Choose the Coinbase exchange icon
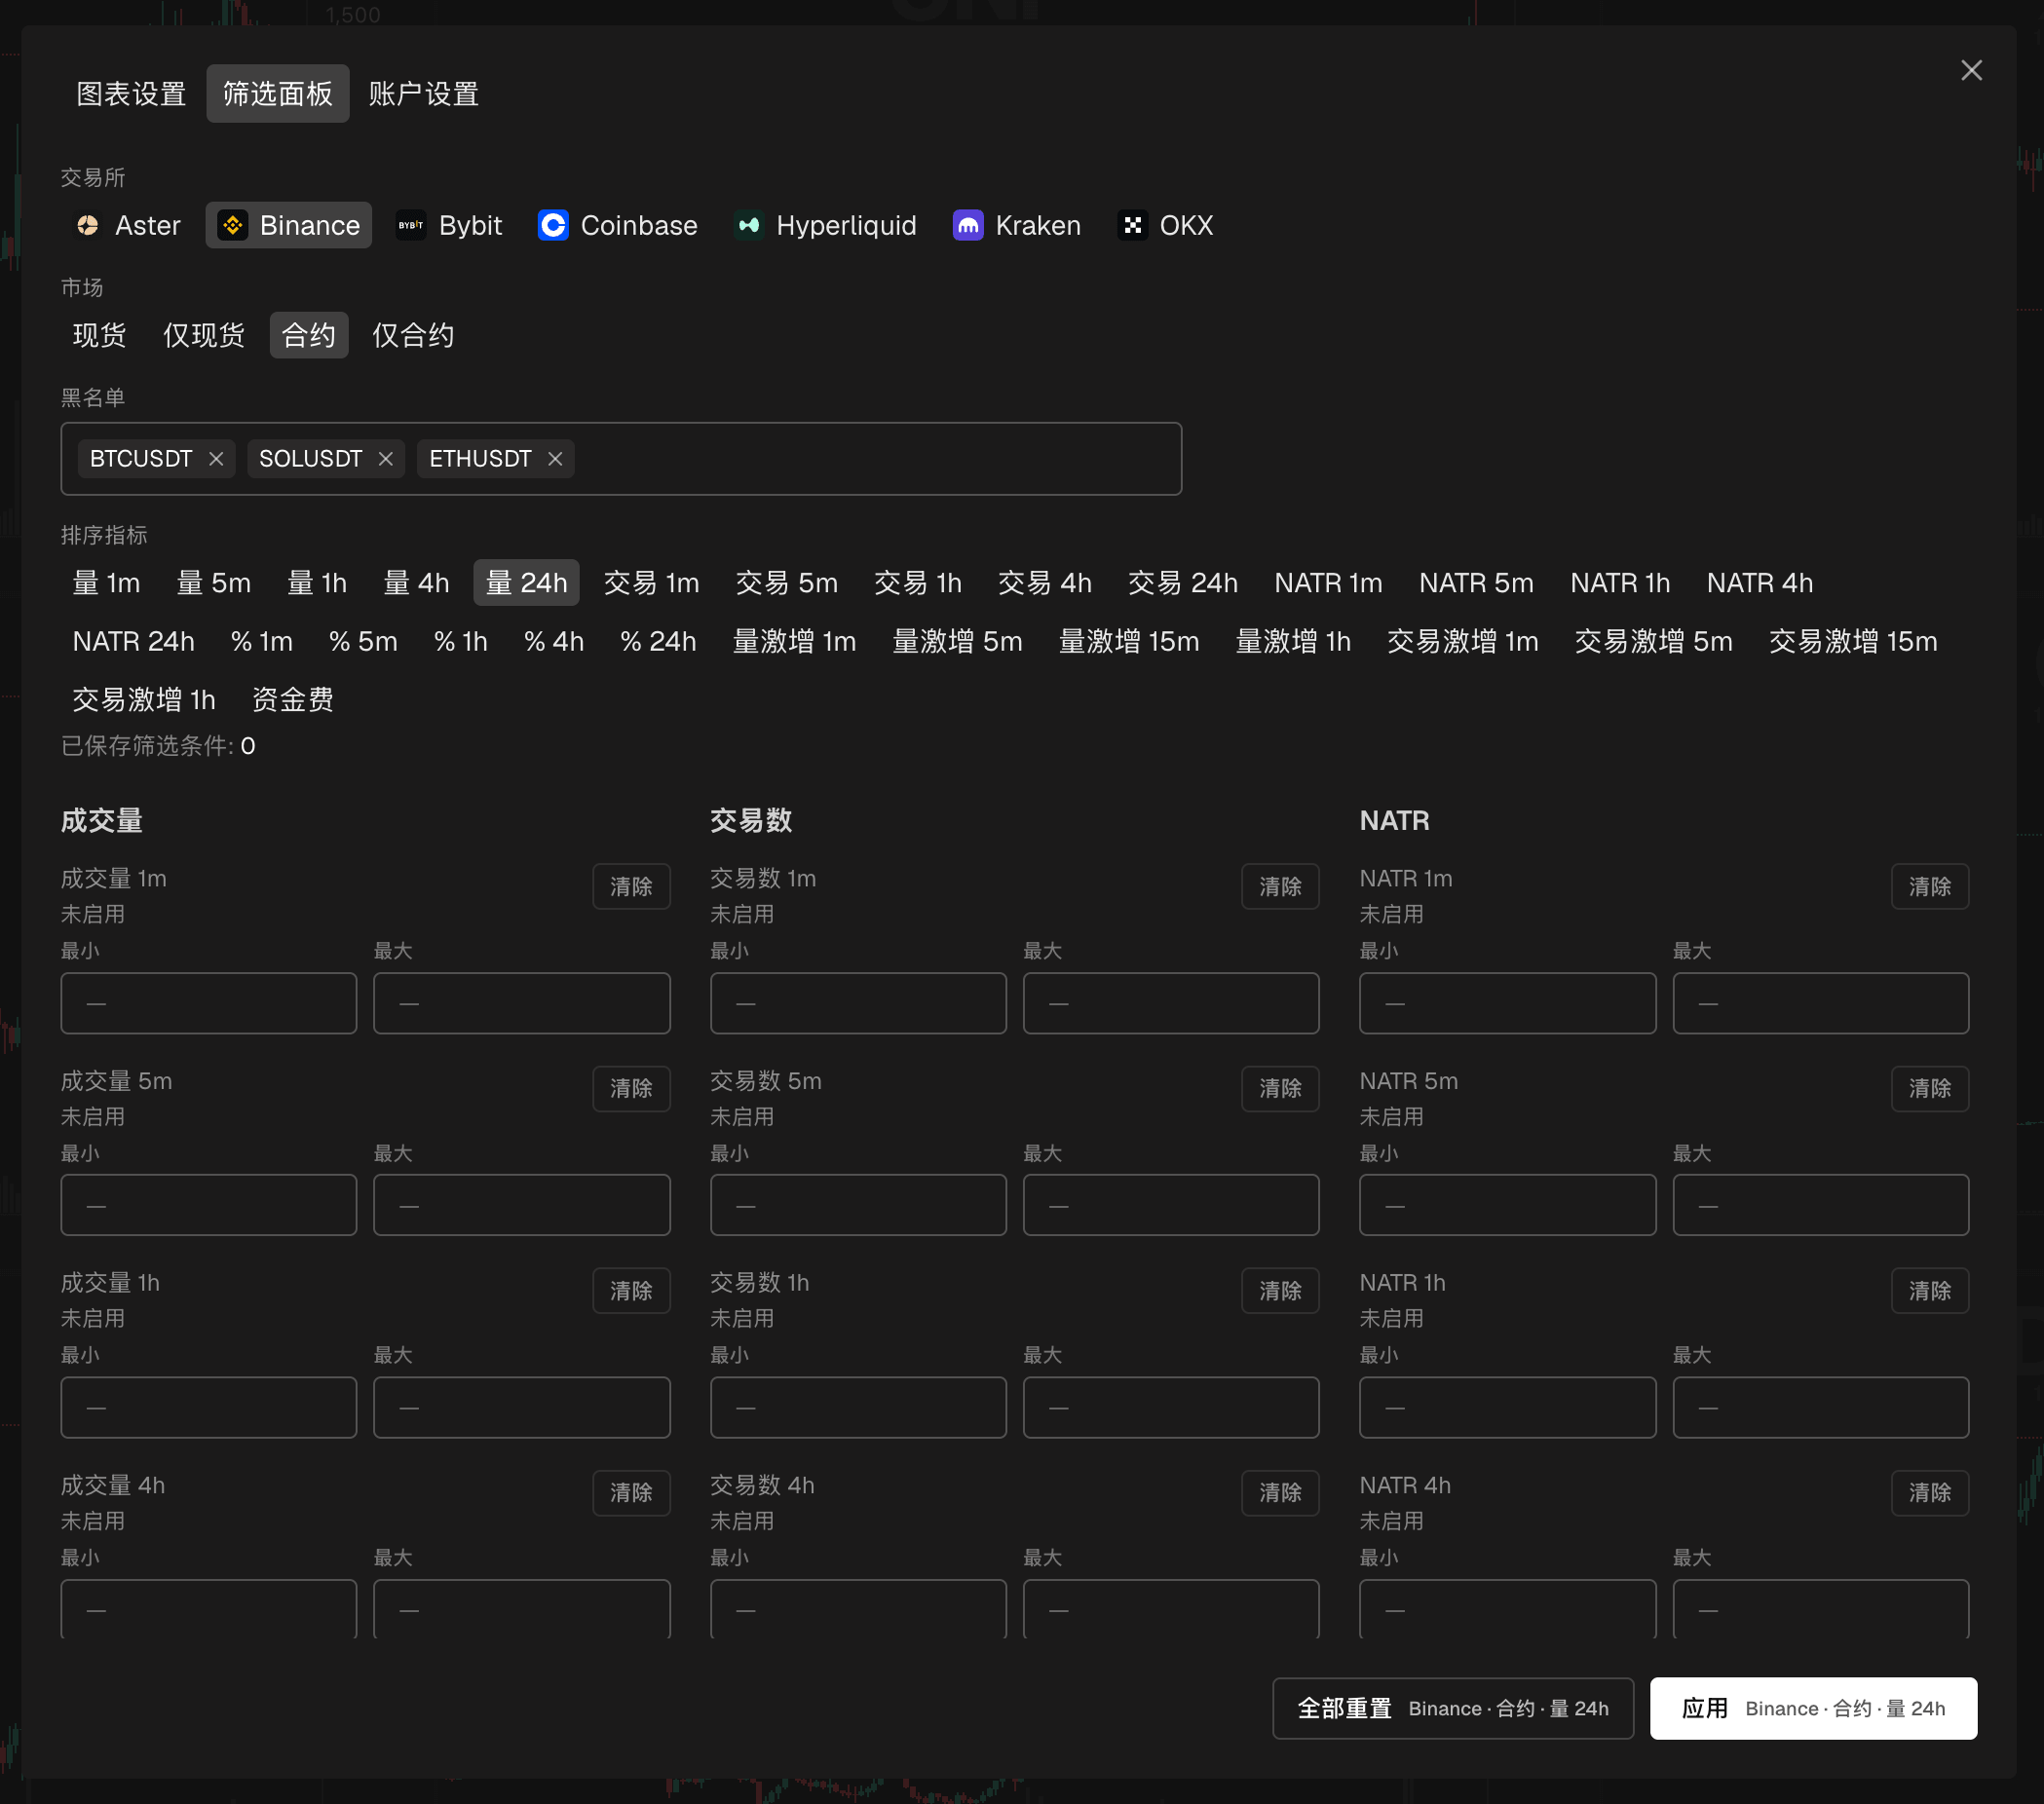 553,225
